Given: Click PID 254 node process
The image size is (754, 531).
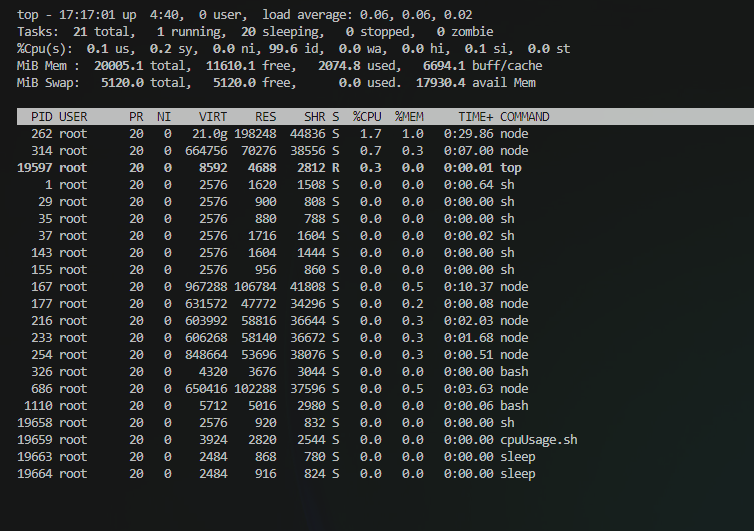Looking at the screenshot, I should coord(42,355).
